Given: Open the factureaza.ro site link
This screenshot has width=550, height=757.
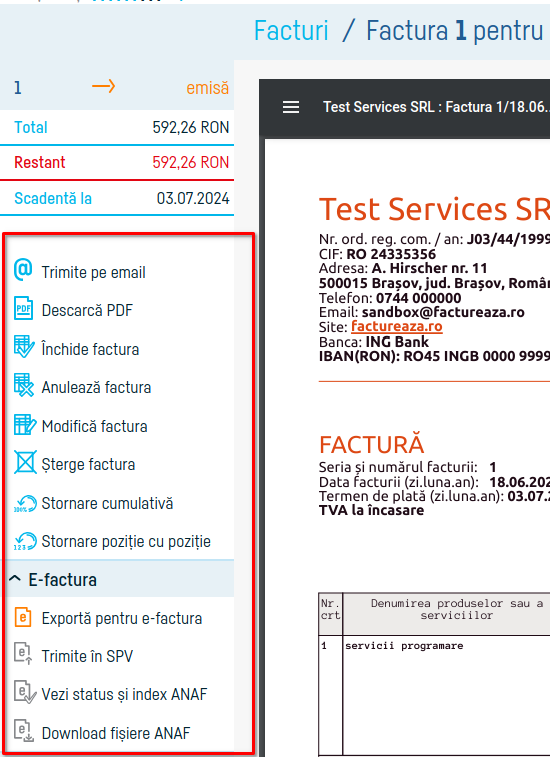Looking at the screenshot, I should (396, 326).
